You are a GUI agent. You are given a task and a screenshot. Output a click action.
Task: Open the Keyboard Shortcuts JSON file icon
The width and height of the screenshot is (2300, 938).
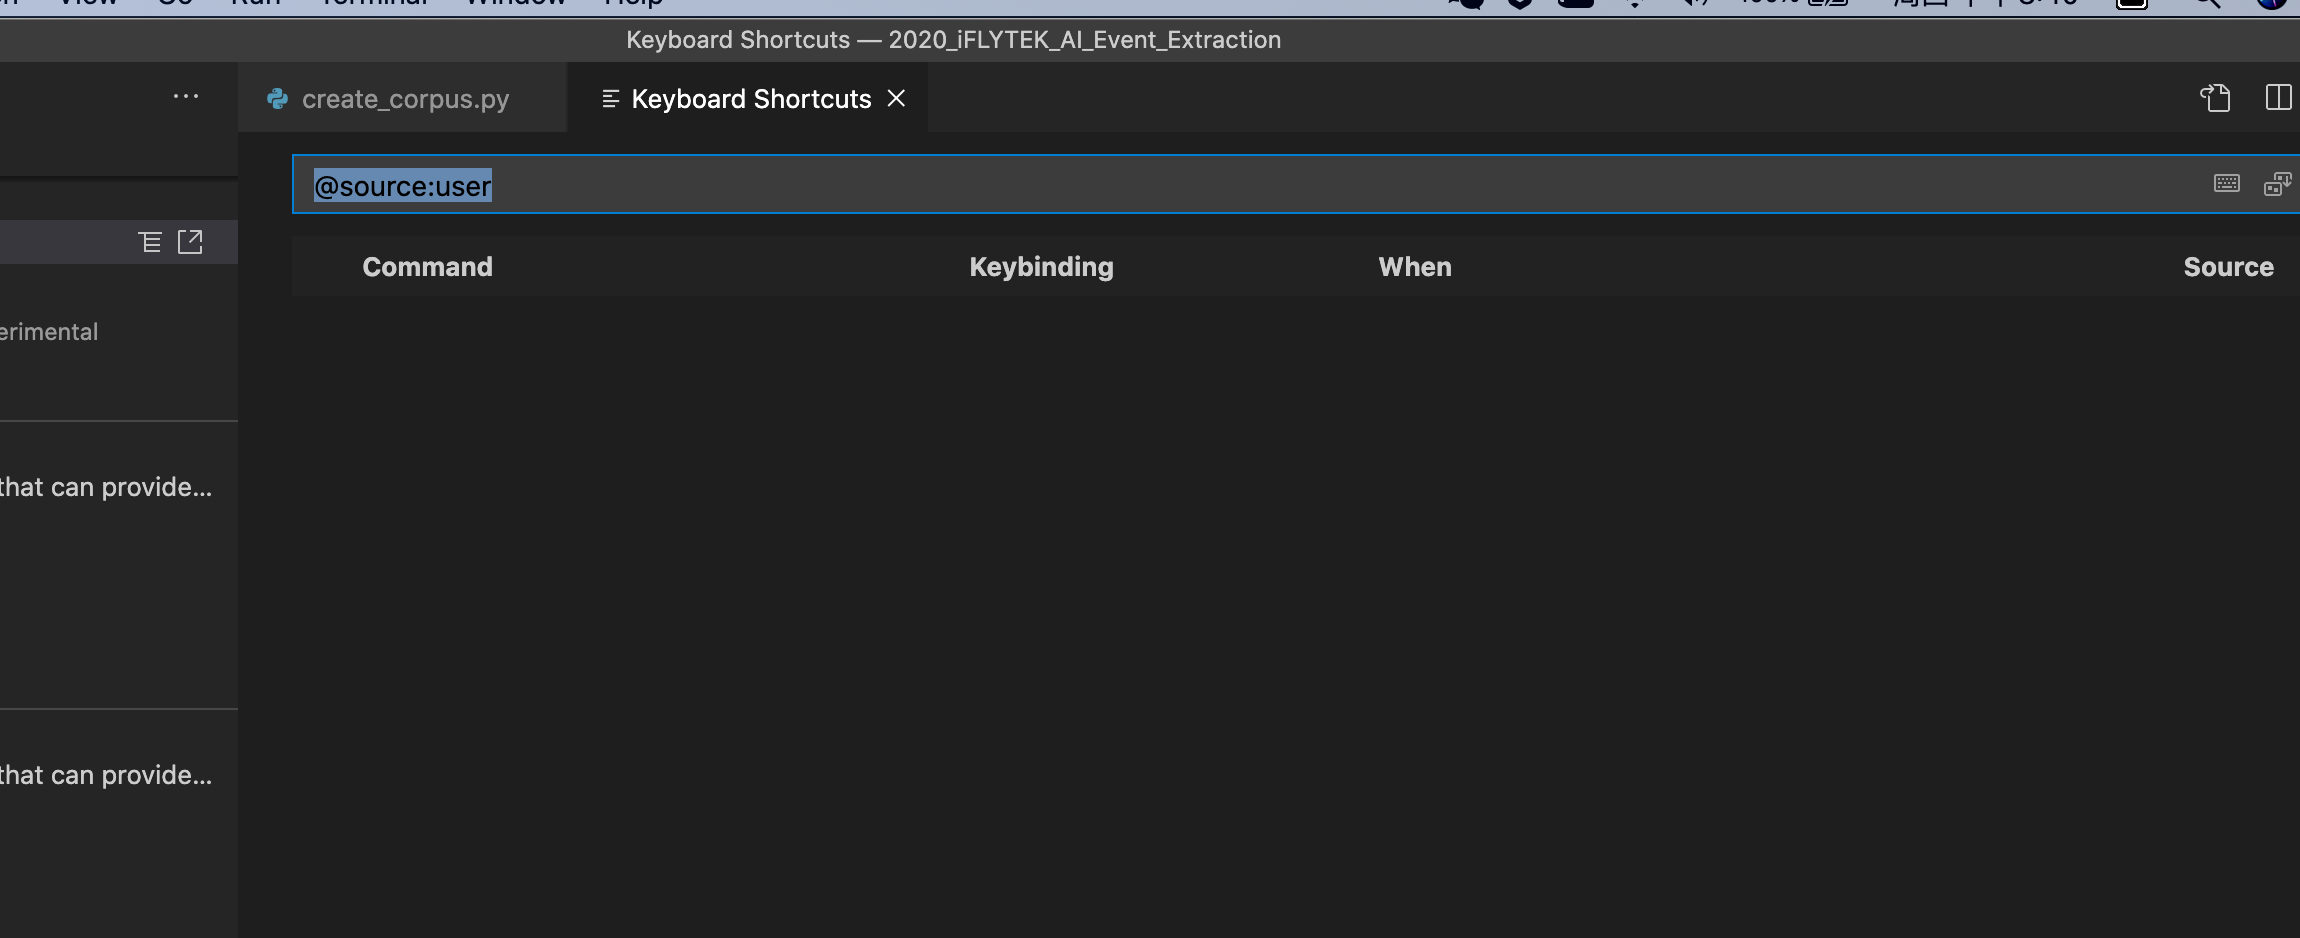pos(2216,97)
